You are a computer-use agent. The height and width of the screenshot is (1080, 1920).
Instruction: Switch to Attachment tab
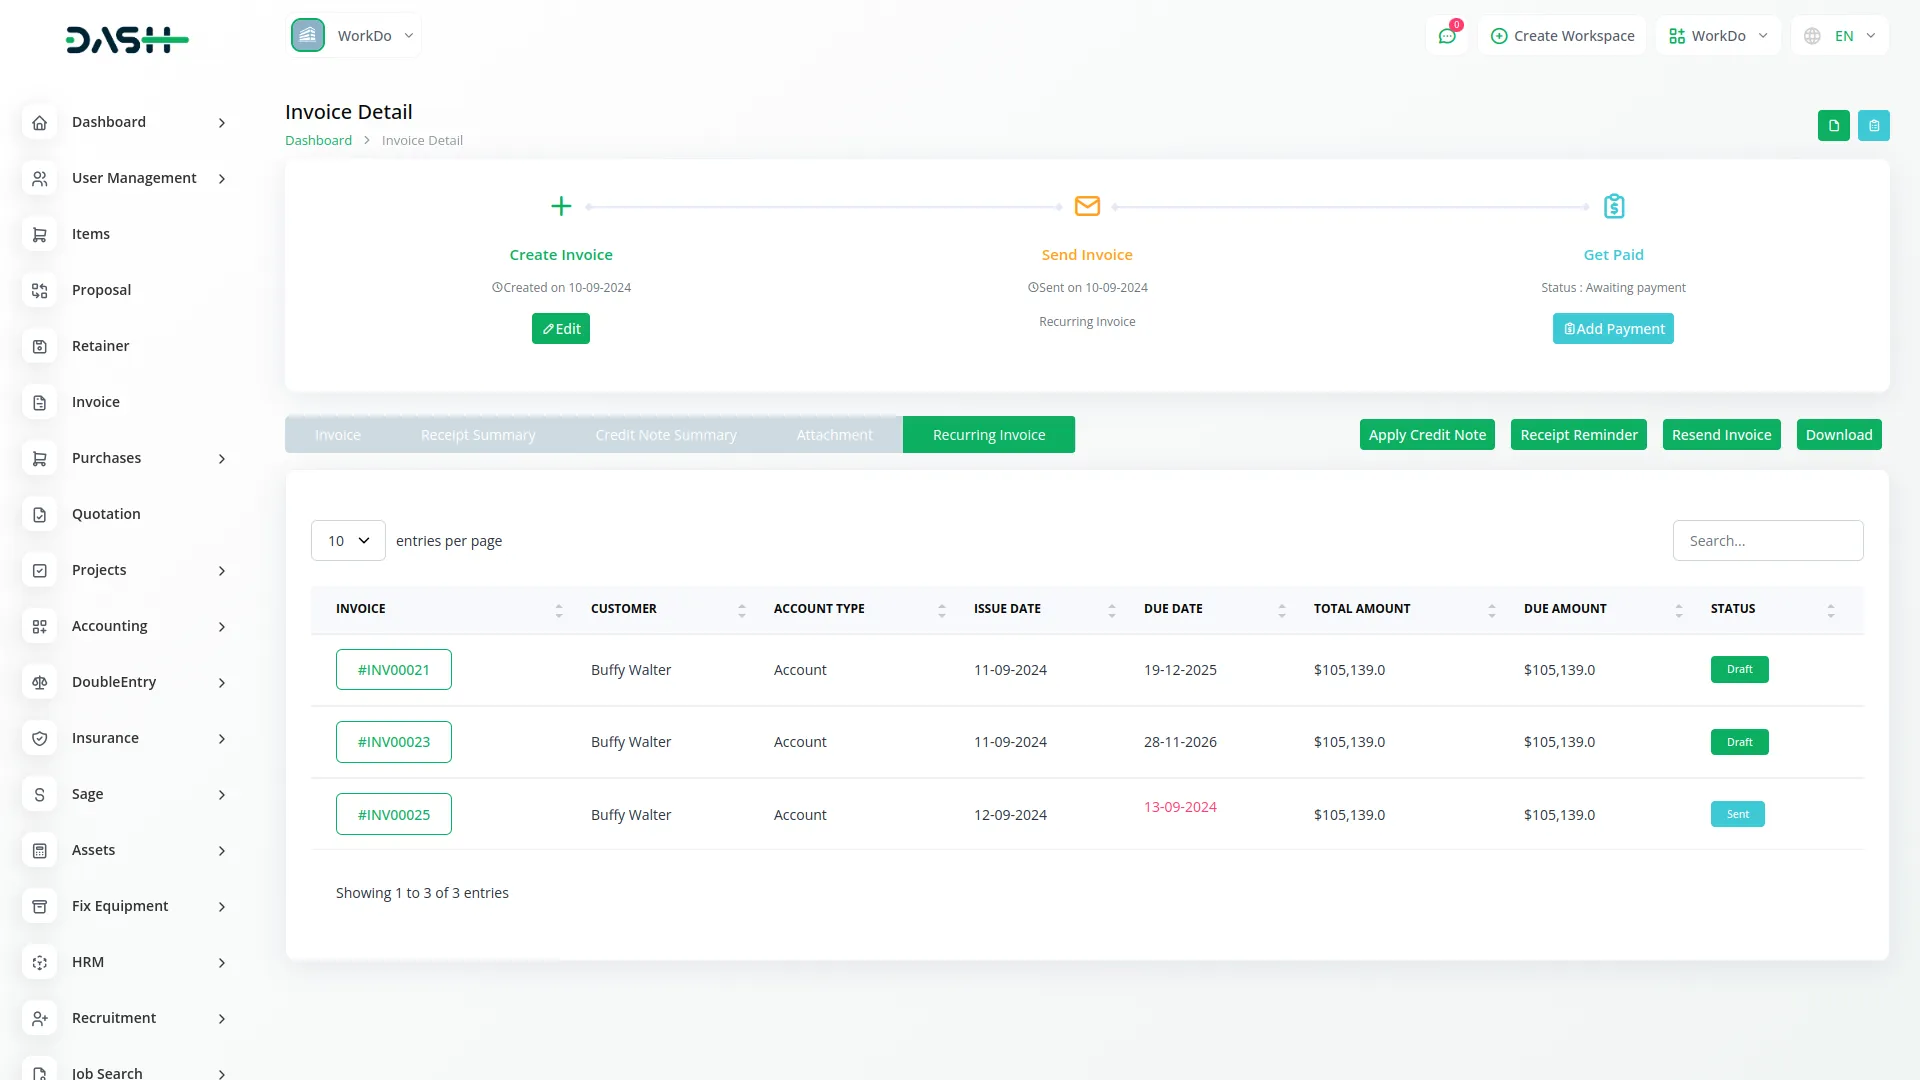834,435
